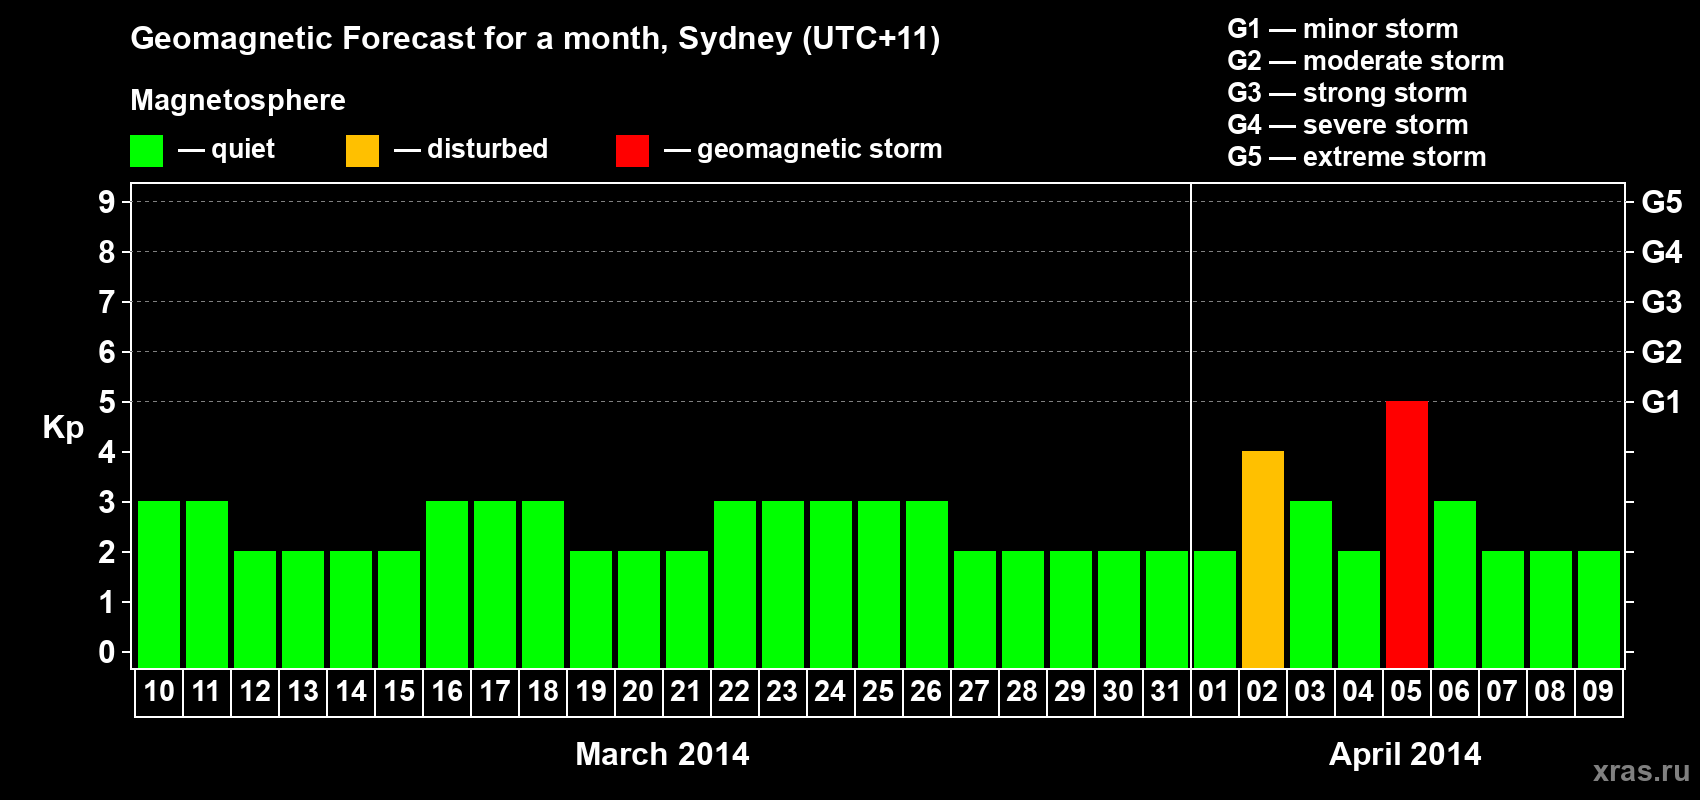
Task: Click the green bar for March 26
Action: click(927, 584)
